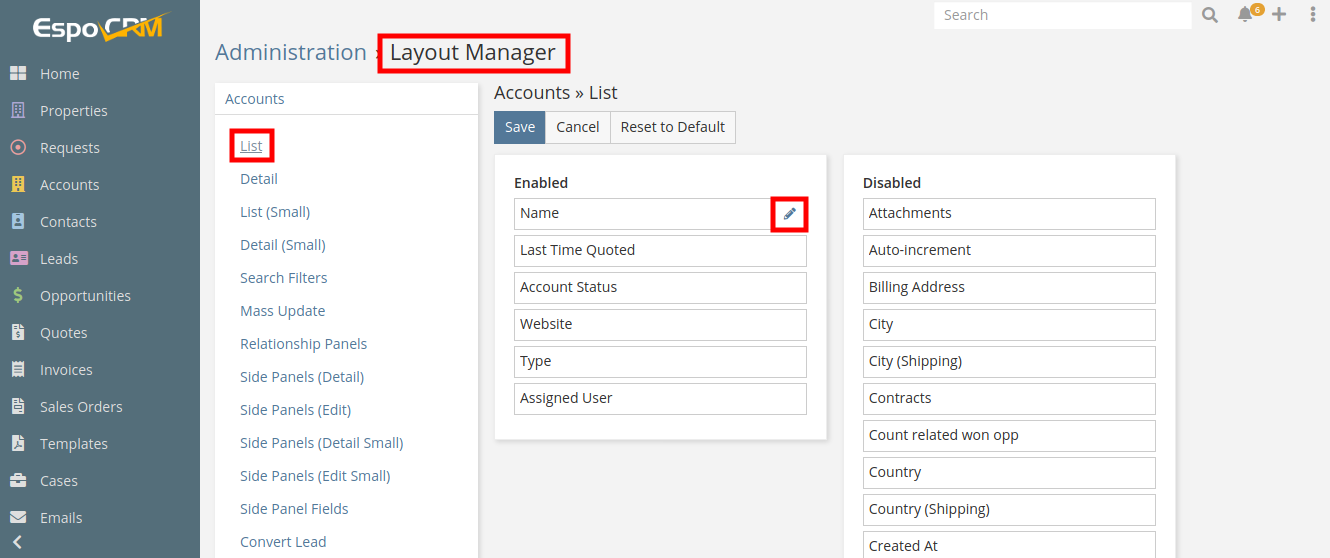Open Home from the sidebar
This screenshot has width=1330, height=558.
59,74
